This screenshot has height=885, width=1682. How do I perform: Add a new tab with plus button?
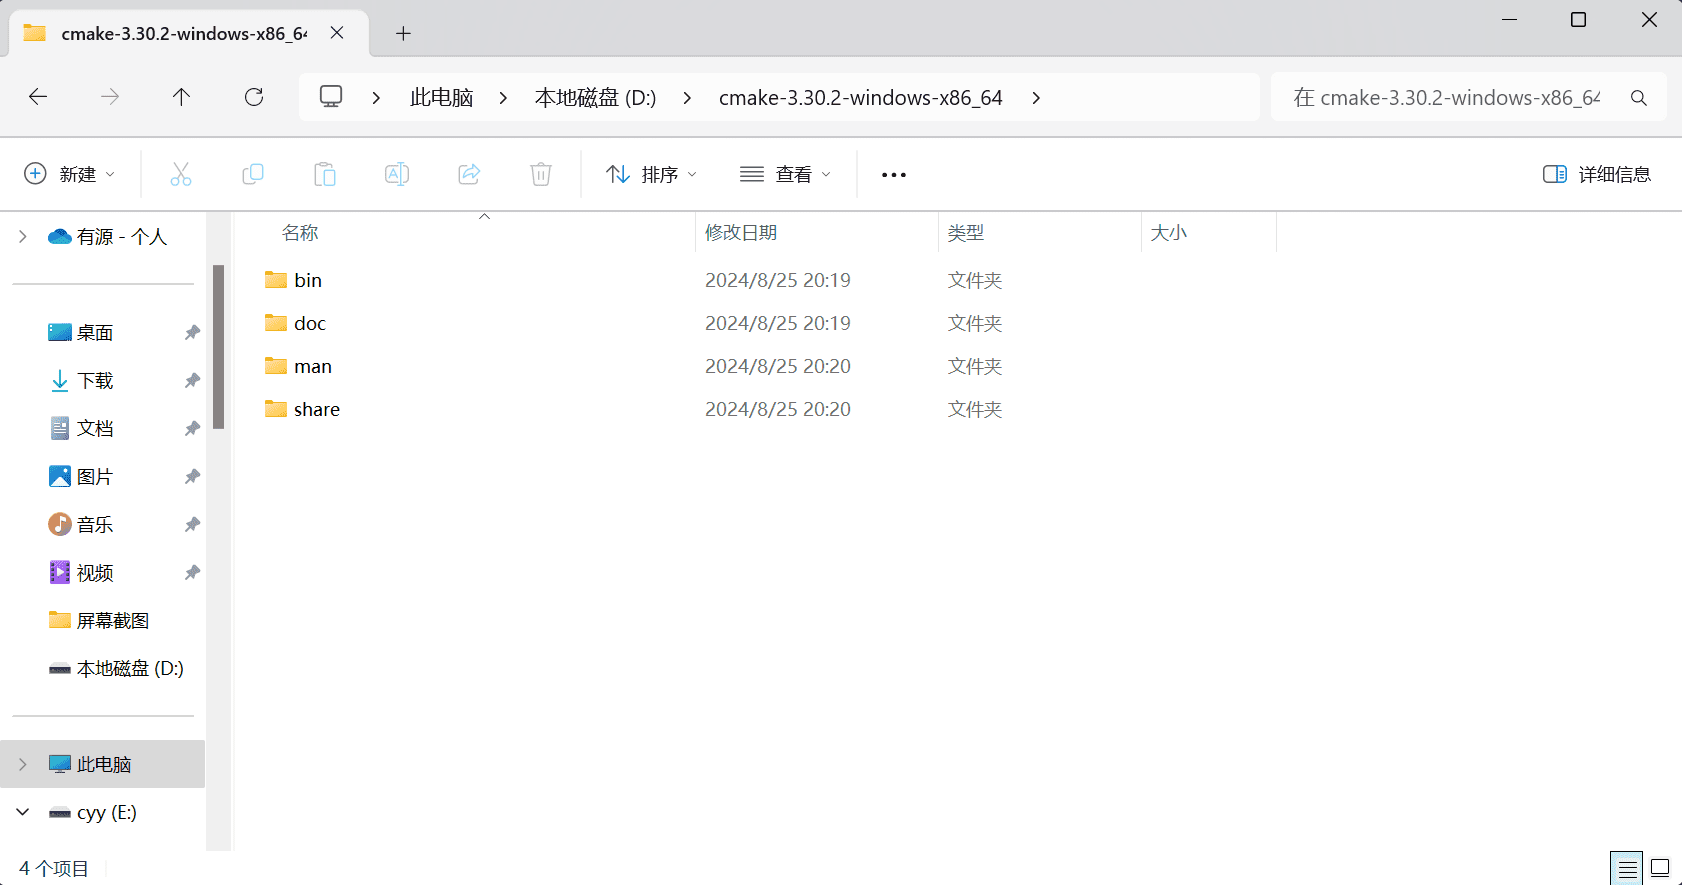point(403,33)
